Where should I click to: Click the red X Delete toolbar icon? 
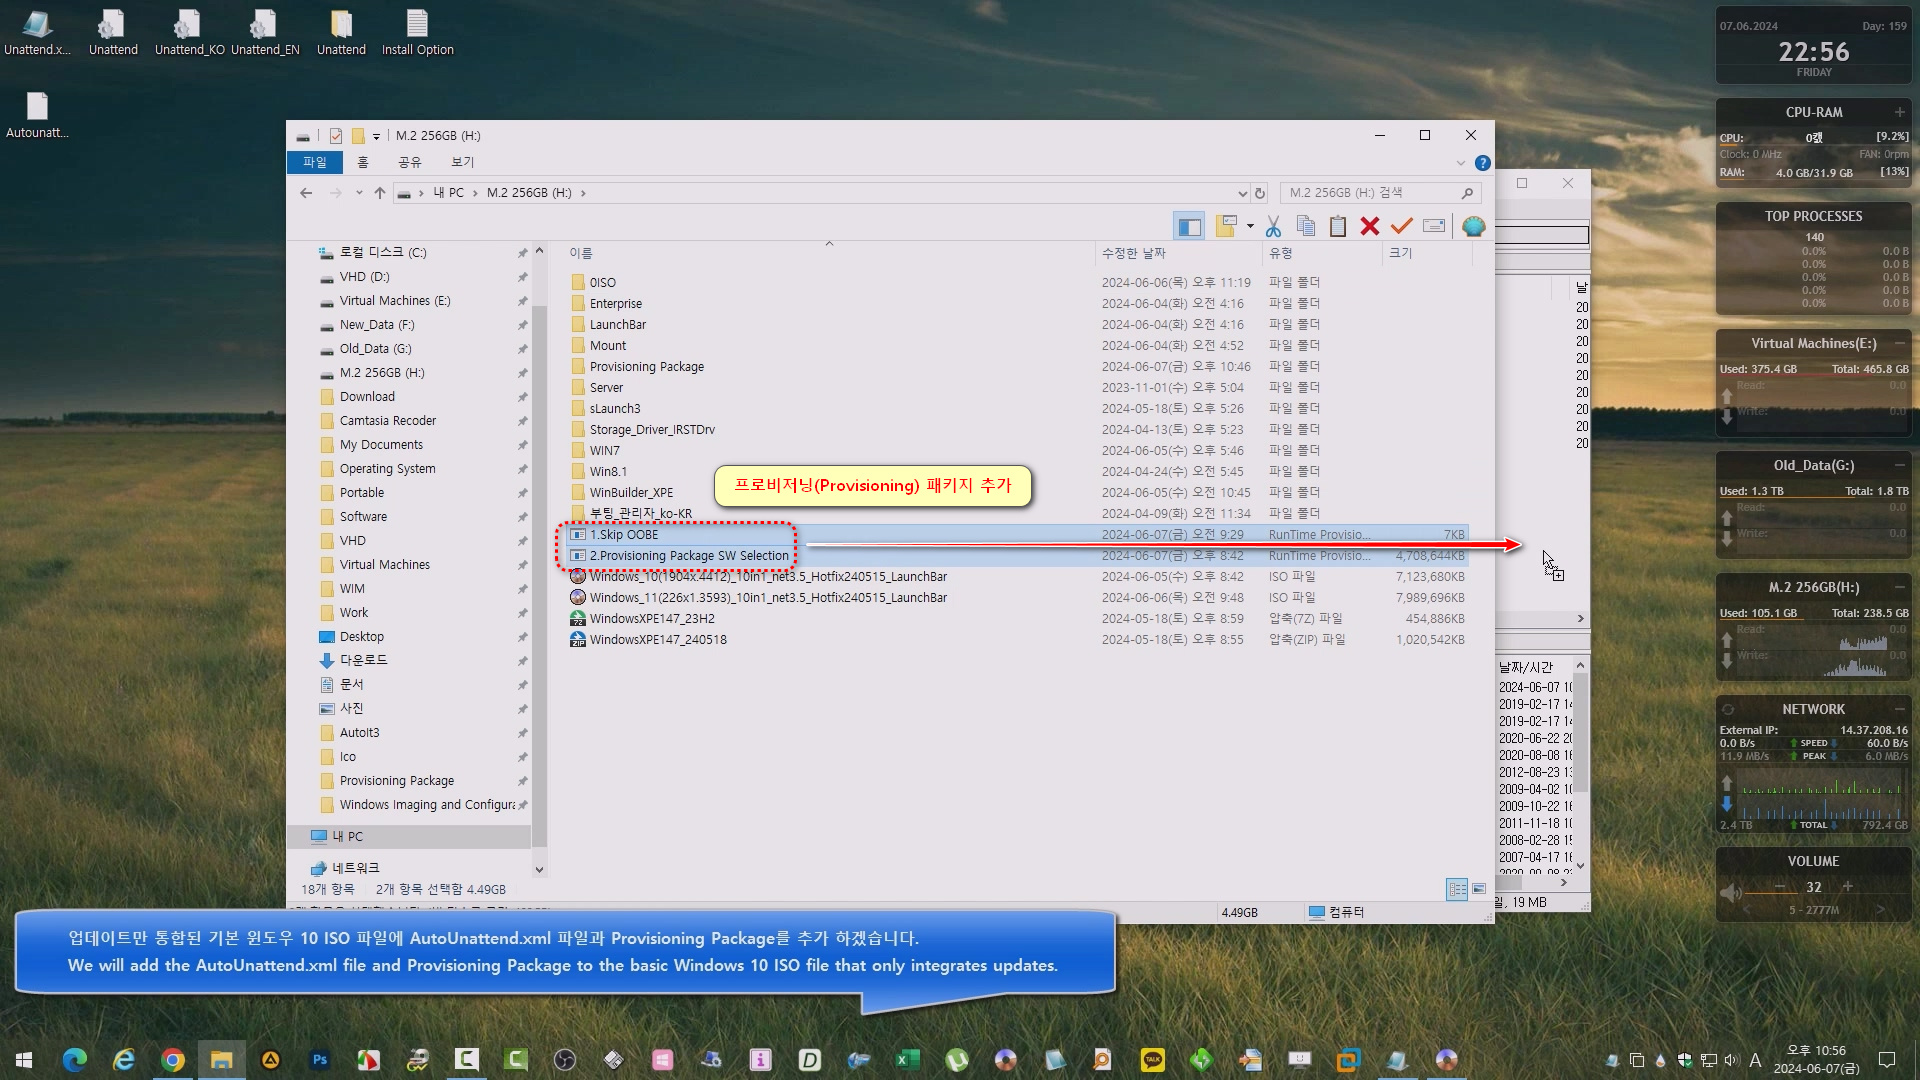point(1370,227)
